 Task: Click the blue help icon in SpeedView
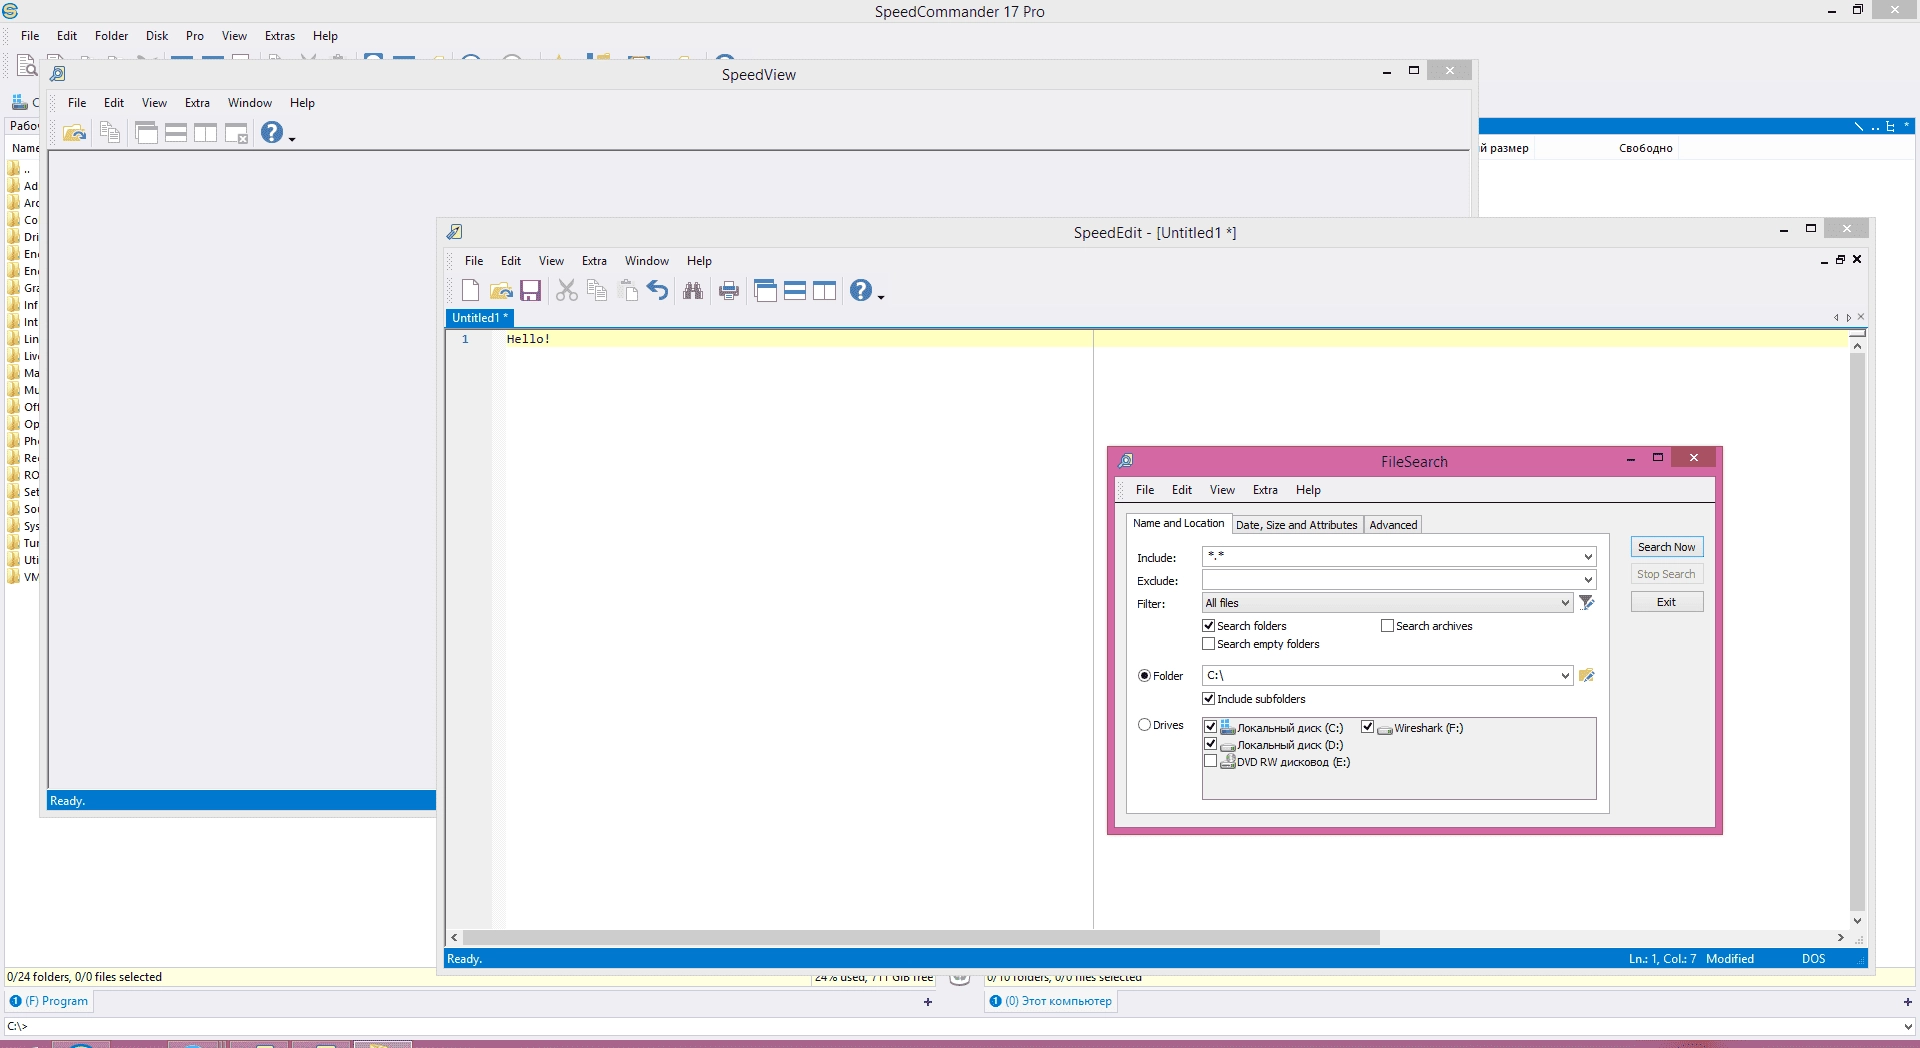click(x=271, y=132)
